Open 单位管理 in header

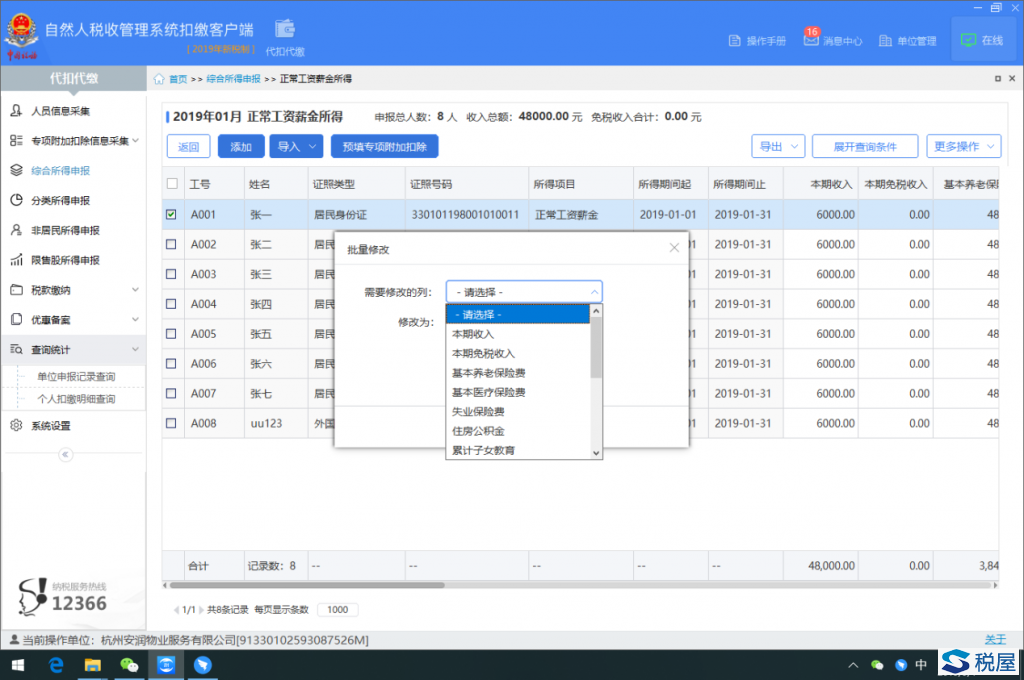tap(908, 40)
